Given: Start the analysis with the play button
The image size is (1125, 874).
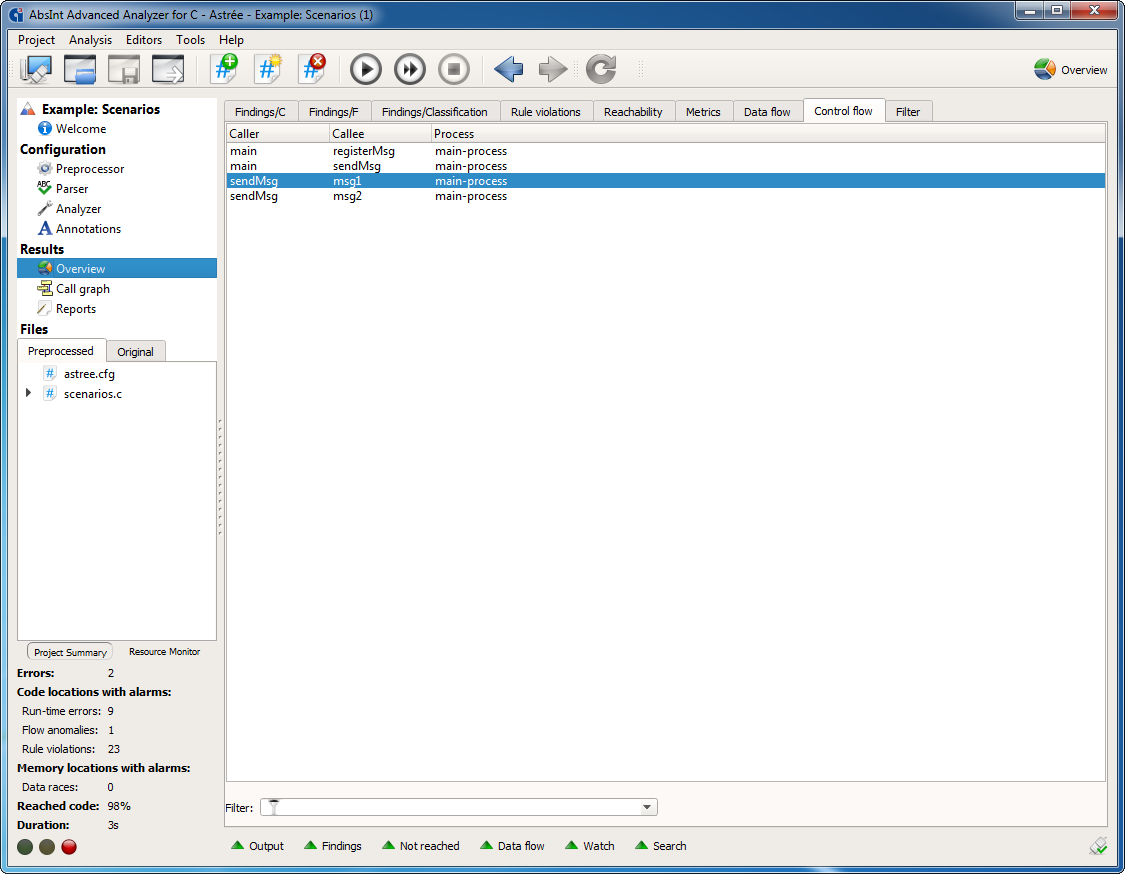Looking at the screenshot, I should pos(366,70).
